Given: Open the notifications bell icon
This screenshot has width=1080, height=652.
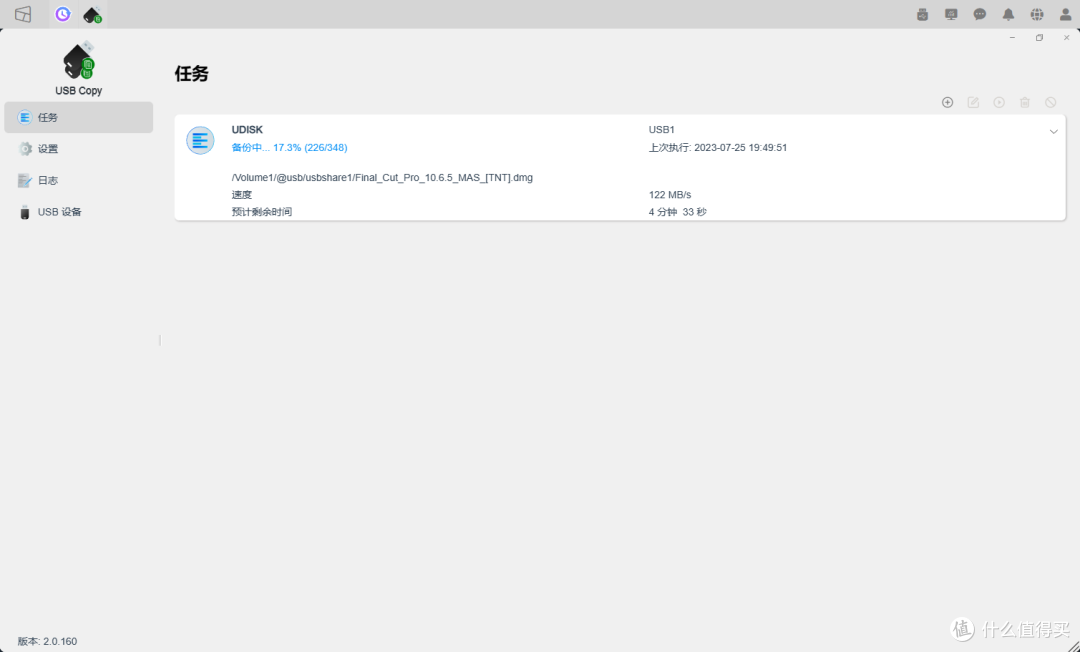Looking at the screenshot, I should click(1008, 14).
